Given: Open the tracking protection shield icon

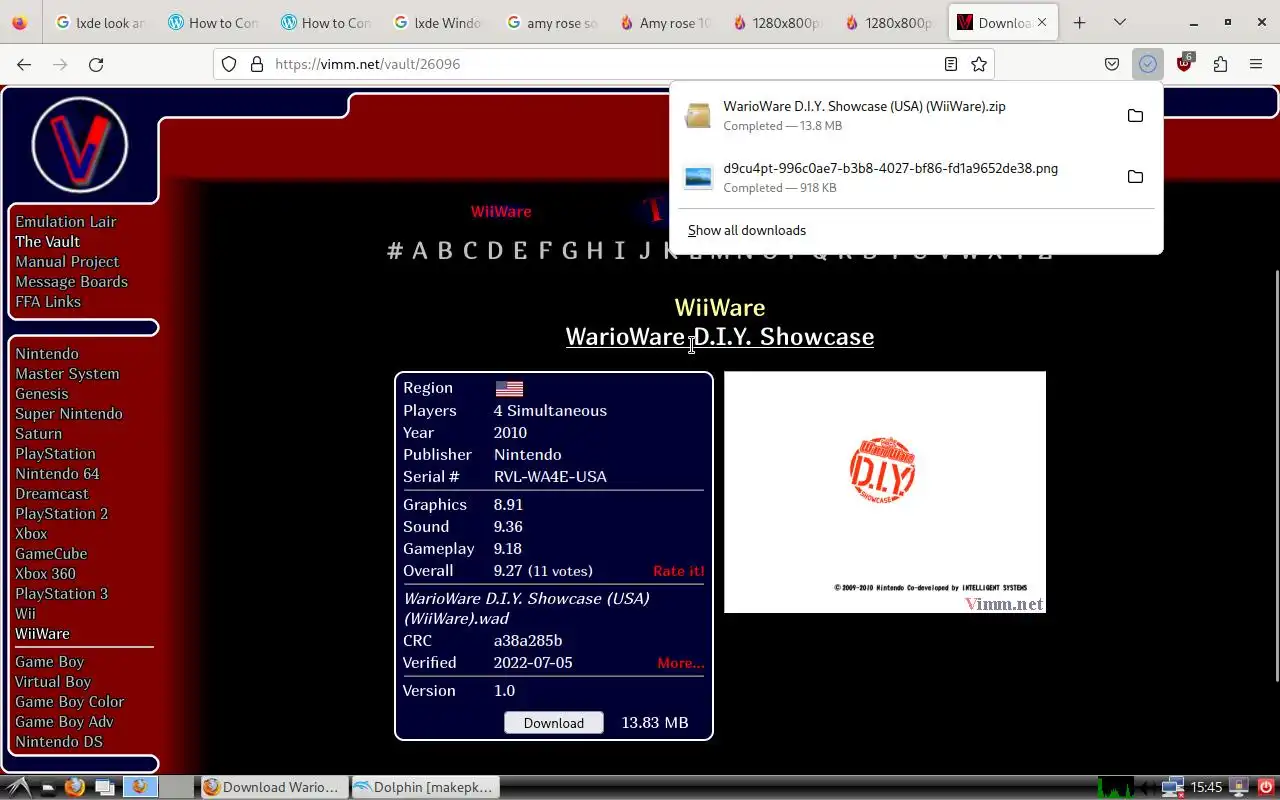Looking at the screenshot, I should click(x=229, y=64).
